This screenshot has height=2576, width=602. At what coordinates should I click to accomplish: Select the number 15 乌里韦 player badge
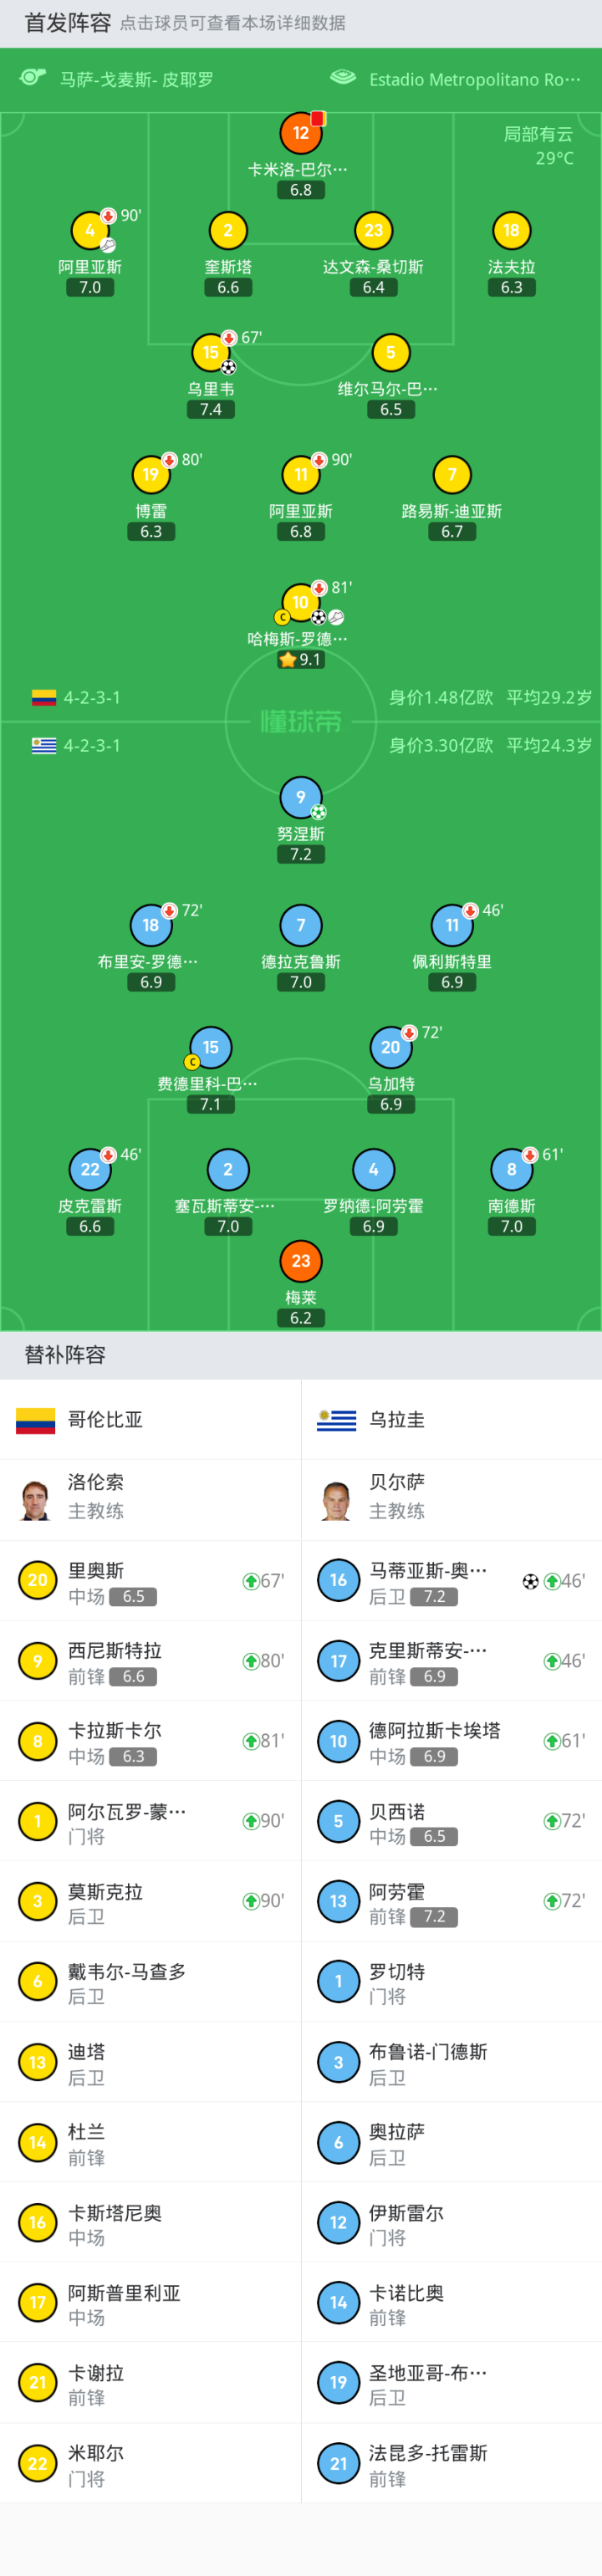tap(210, 353)
